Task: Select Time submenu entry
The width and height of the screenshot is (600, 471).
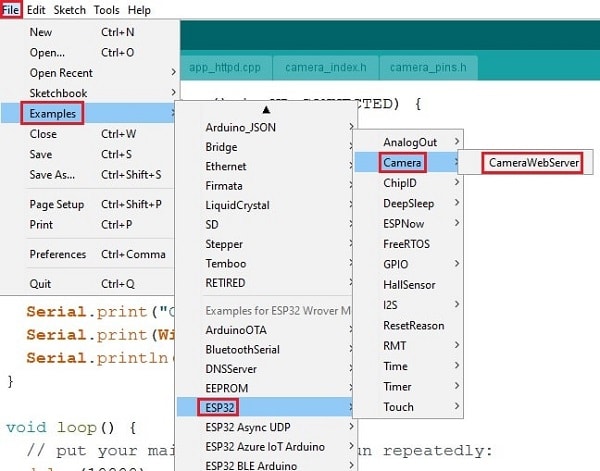Action: pyautogui.click(x=408, y=366)
